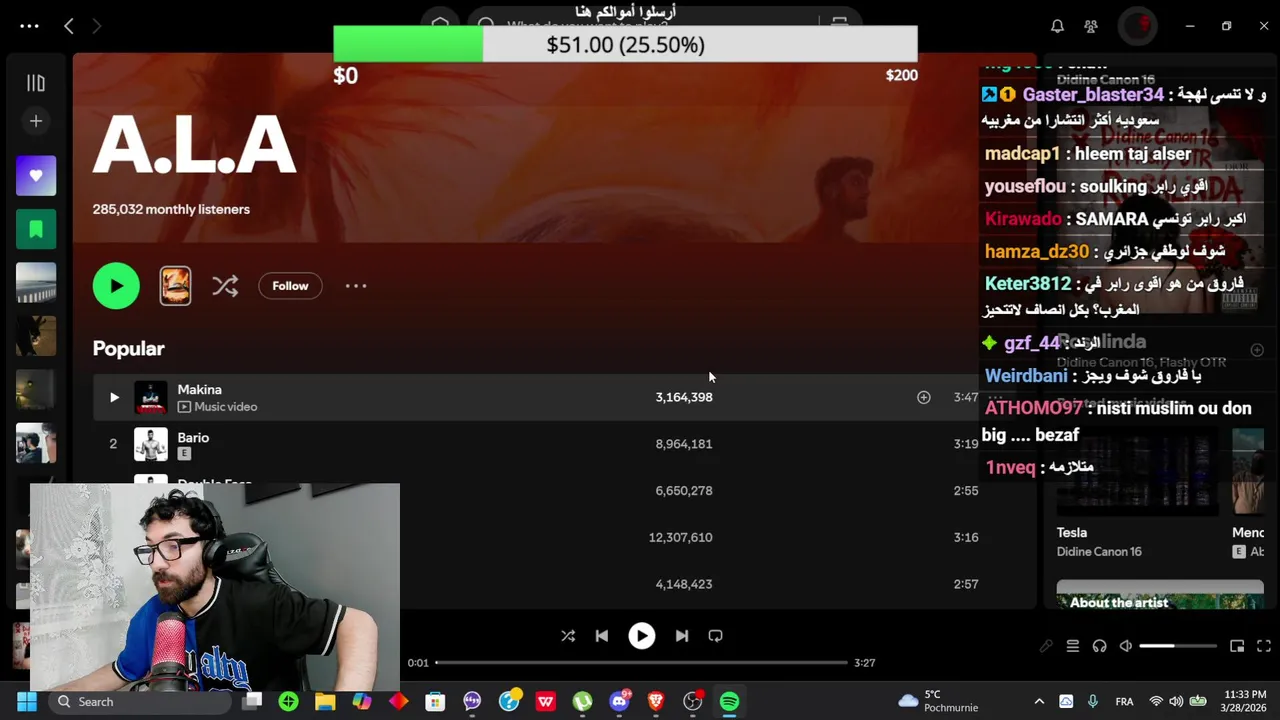Open File Explorer from the taskbar
The image size is (1280, 720).
325,702
